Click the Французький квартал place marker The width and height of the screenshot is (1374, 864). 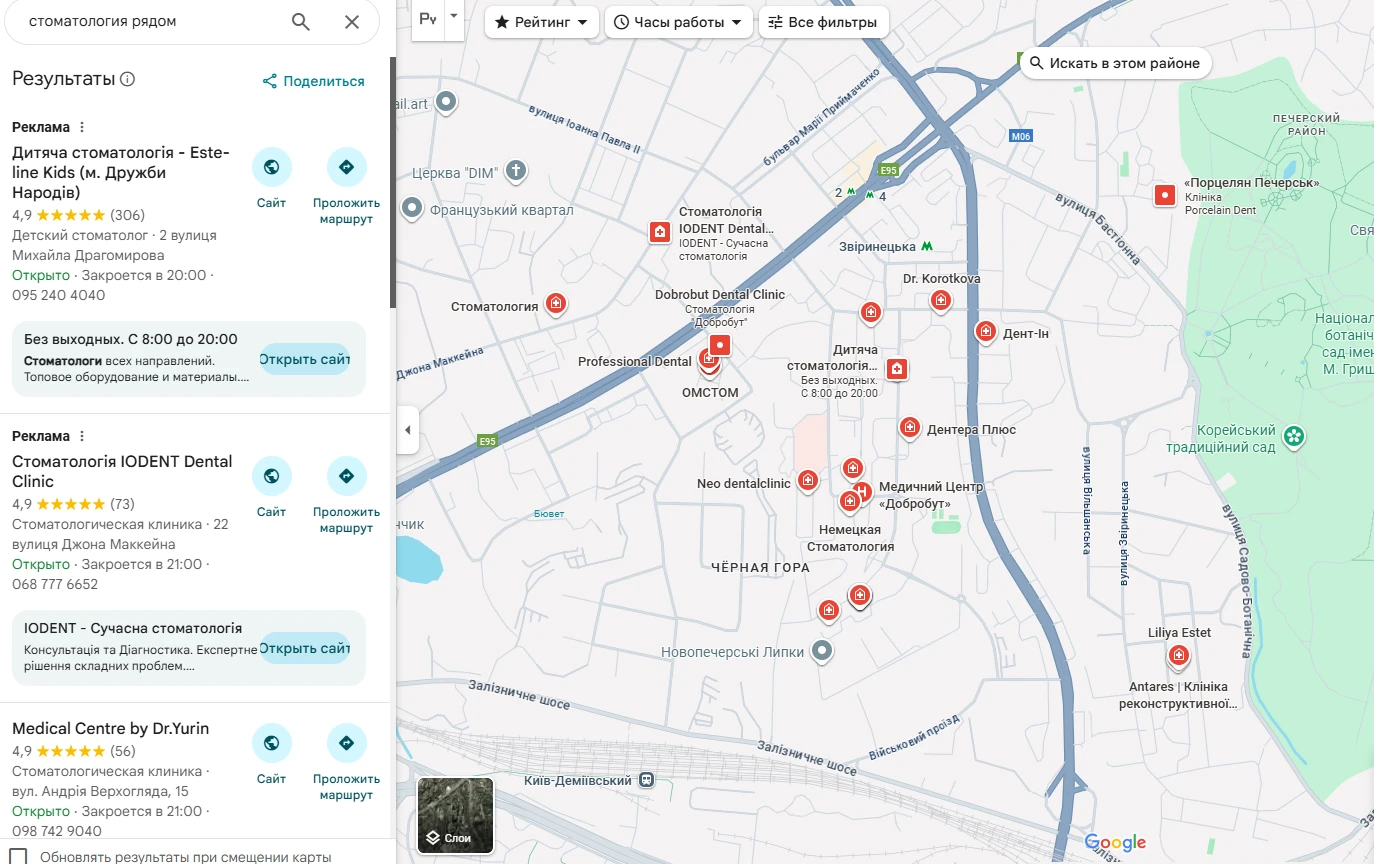tap(412, 209)
